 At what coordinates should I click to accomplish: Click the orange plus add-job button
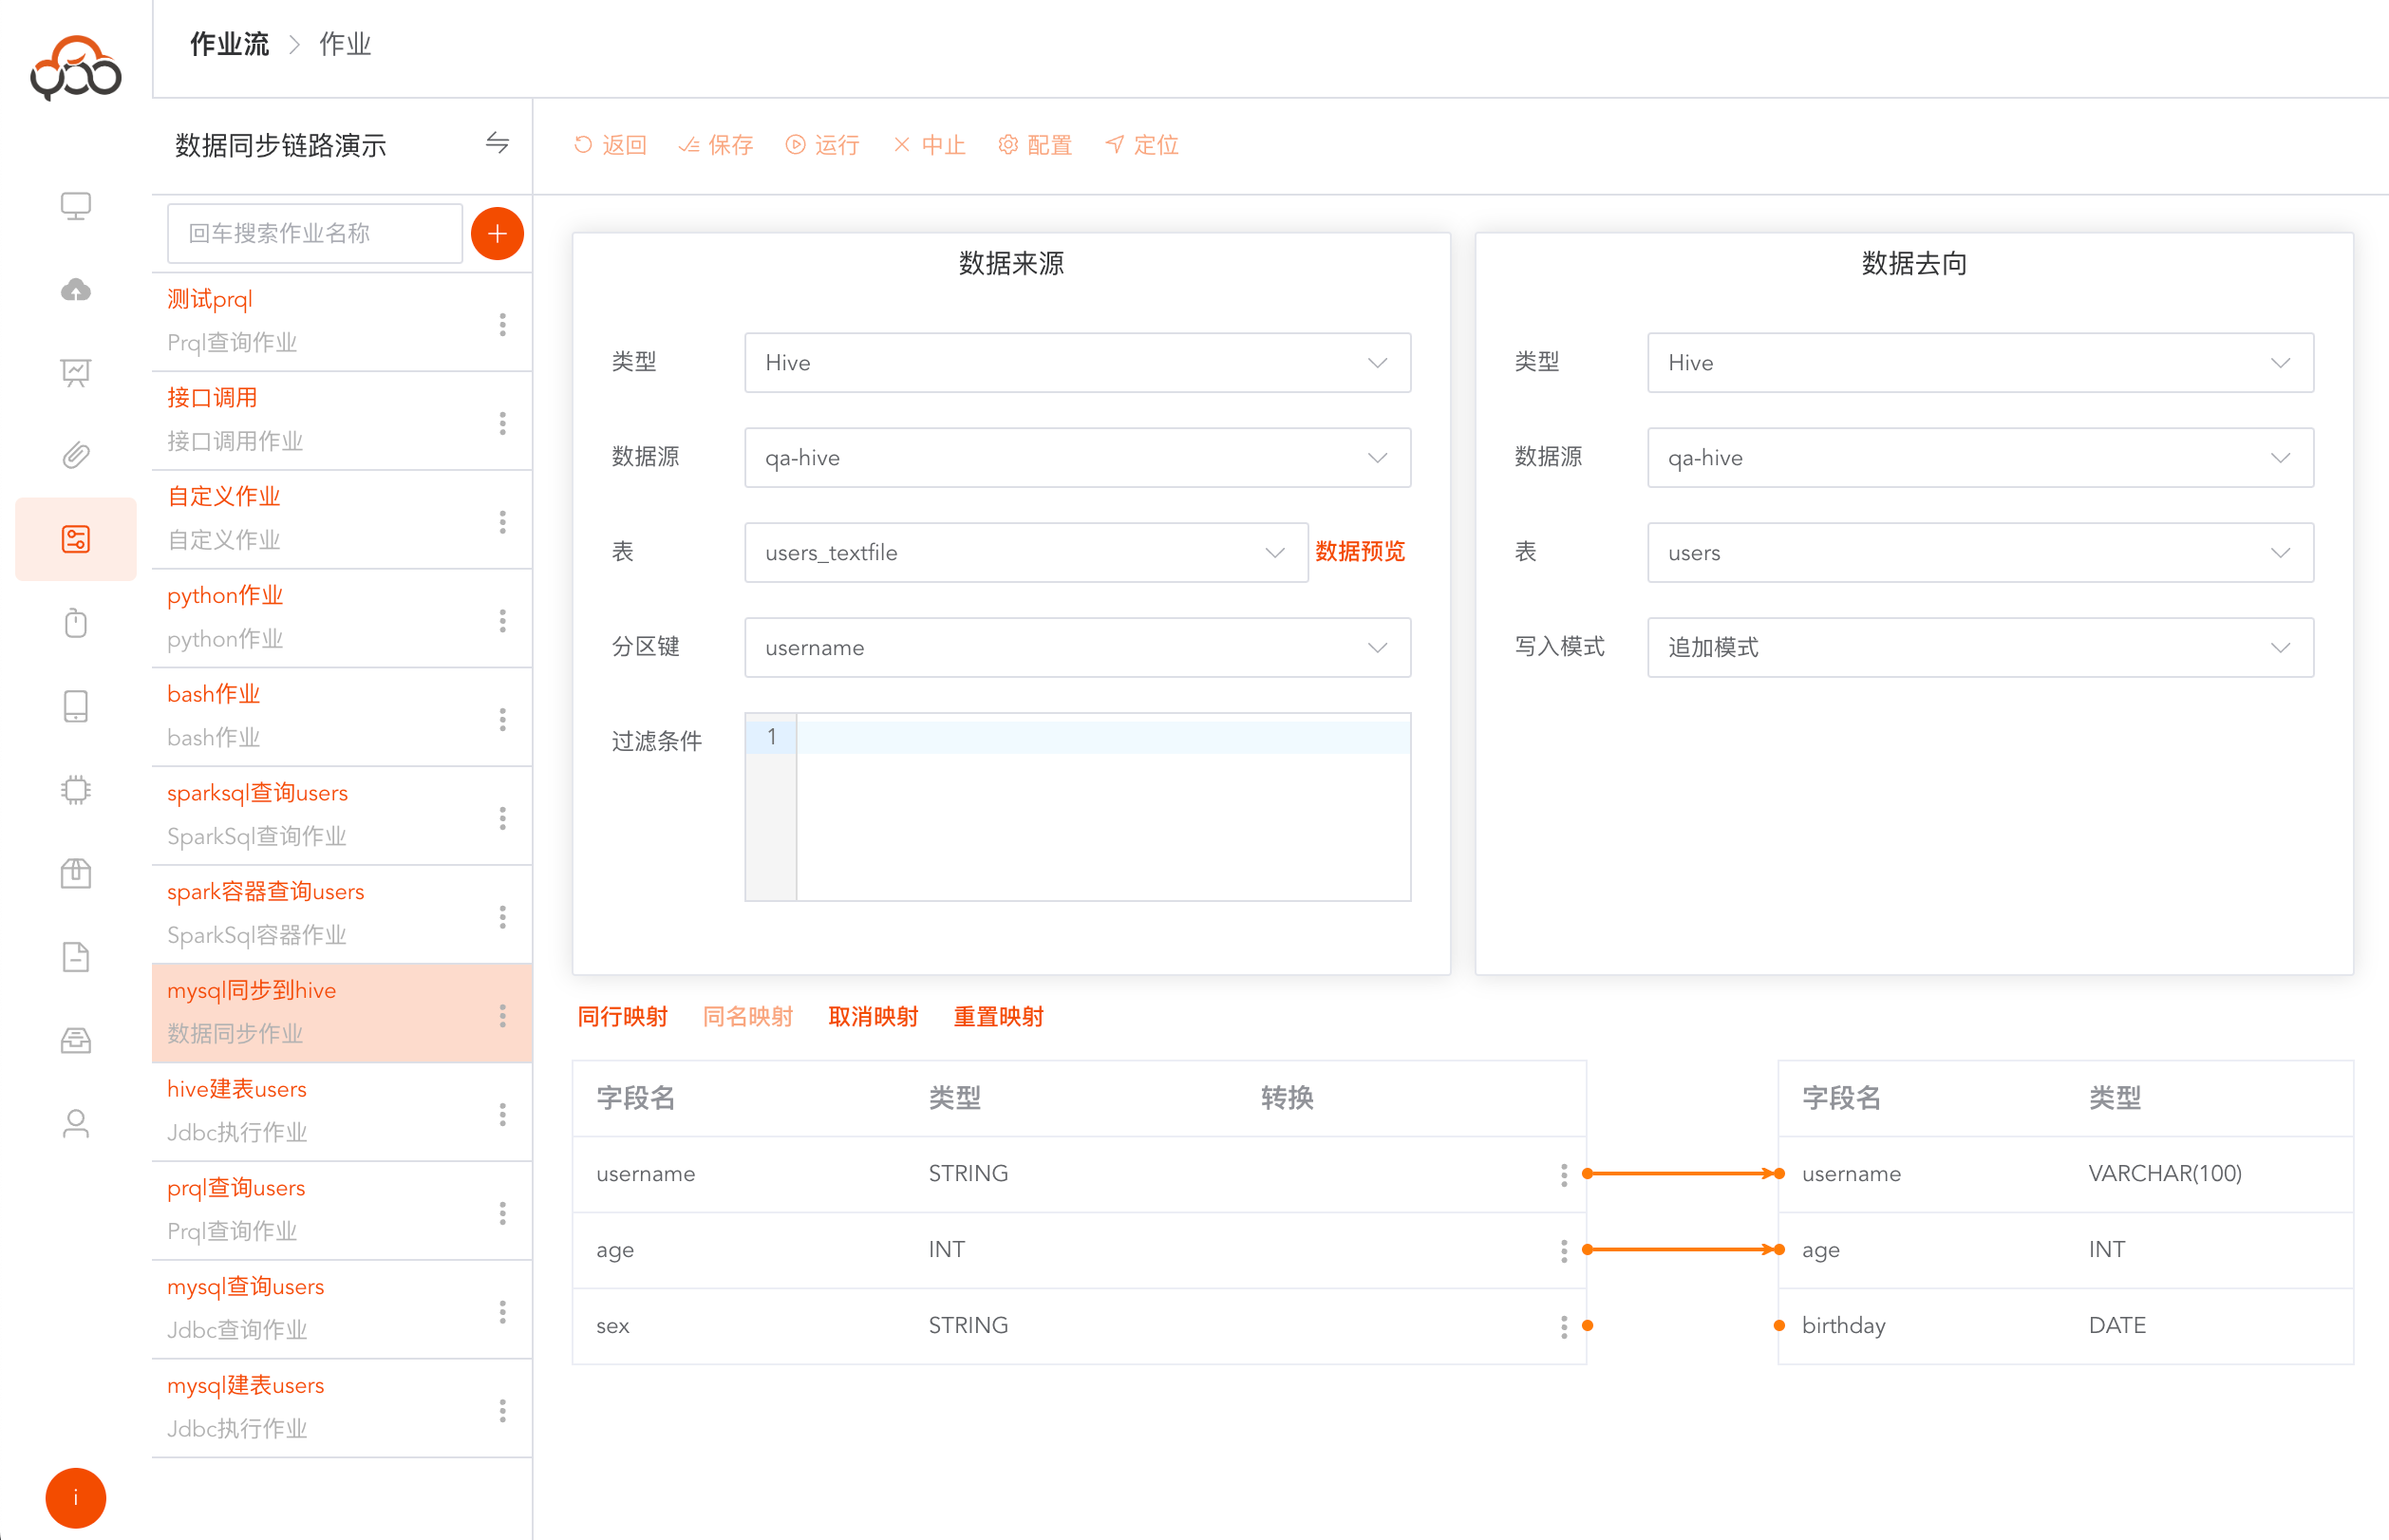[497, 234]
